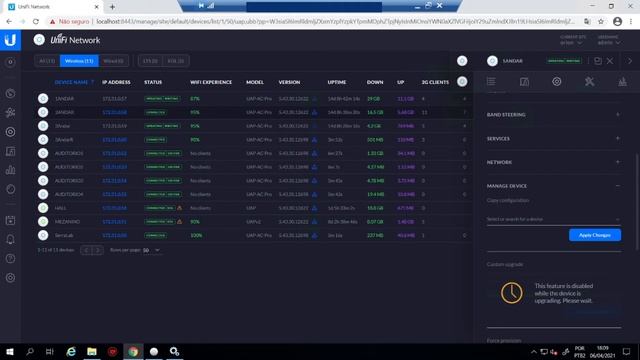Bookmark this page with the star icon
The image size is (640, 360).
coord(601,21)
